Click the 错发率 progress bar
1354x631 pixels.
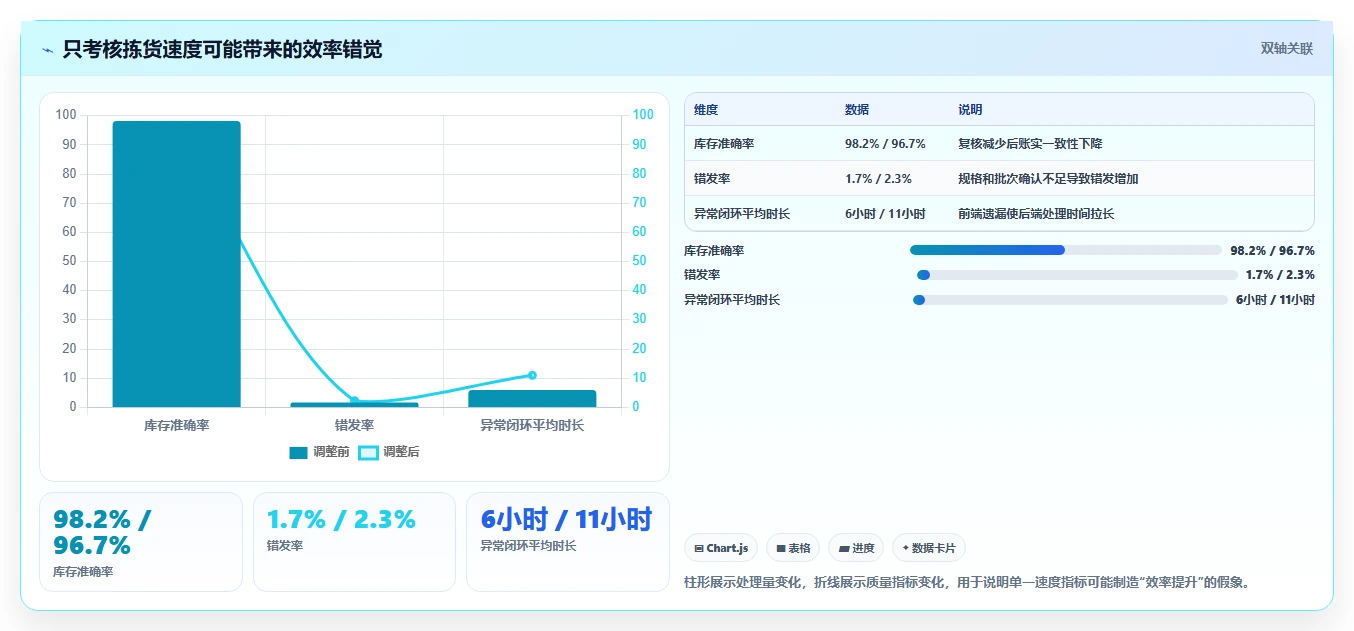(x=1077, y=275)
